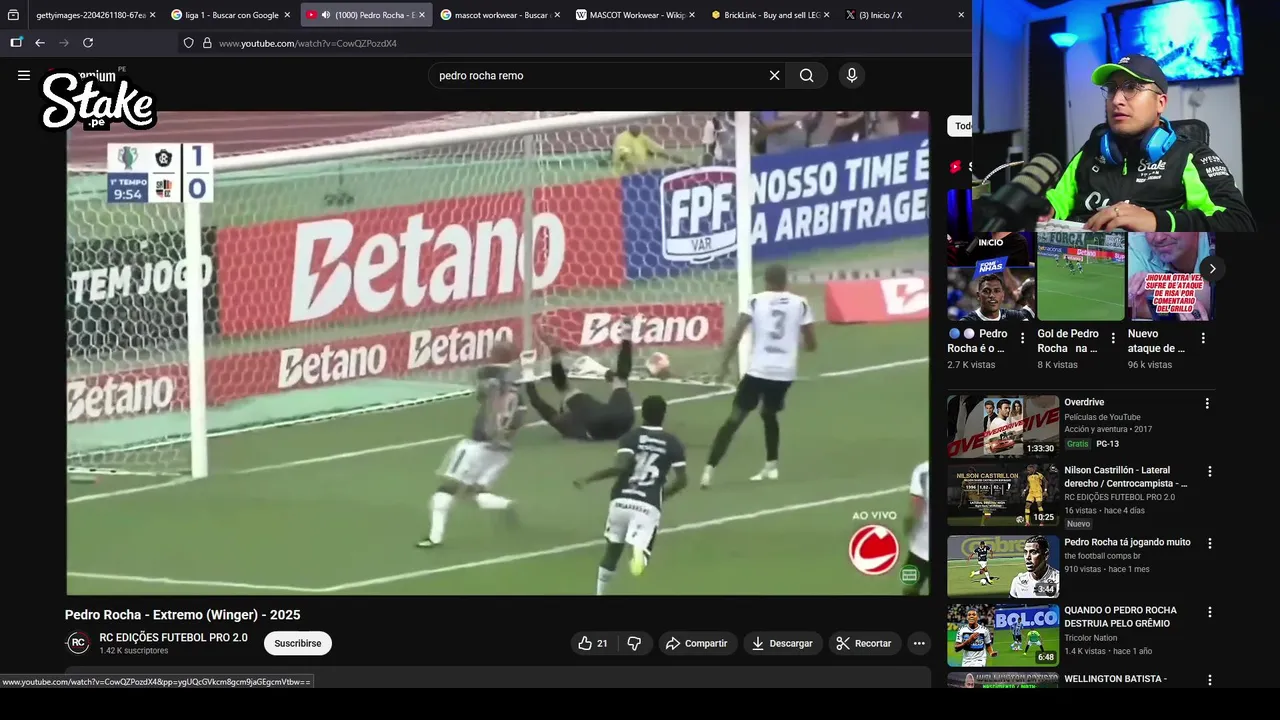Dislike the video with the thumbs-down icon
The height and width of the screenshot is (720, 1280).
coord(634,643)
